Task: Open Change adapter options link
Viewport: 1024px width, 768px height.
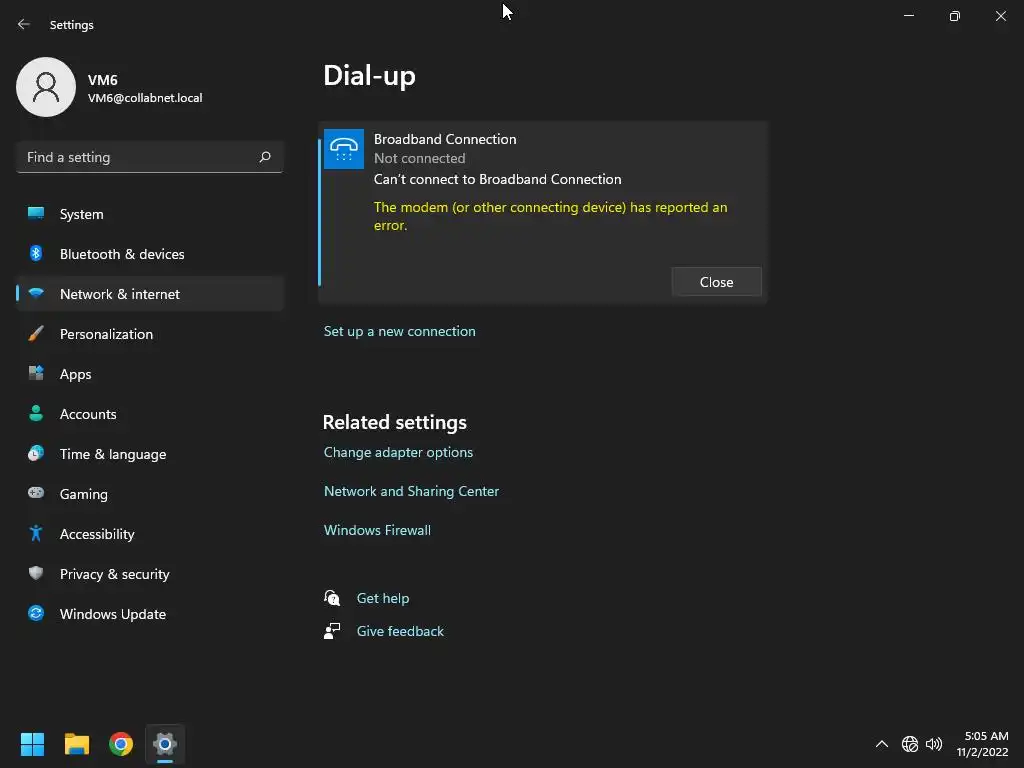Action: point(398,452)
